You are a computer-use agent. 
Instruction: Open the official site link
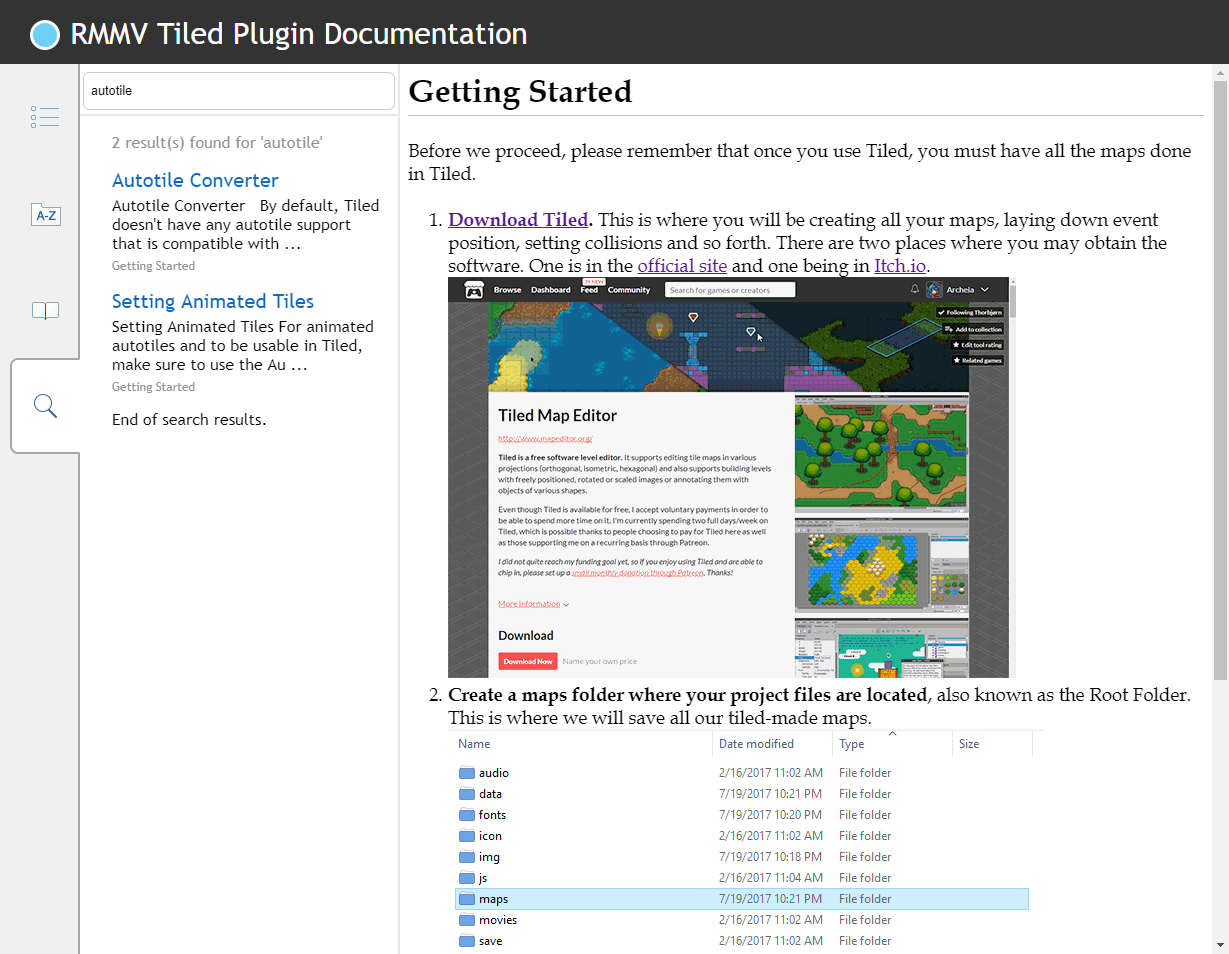tap(682, 266)
